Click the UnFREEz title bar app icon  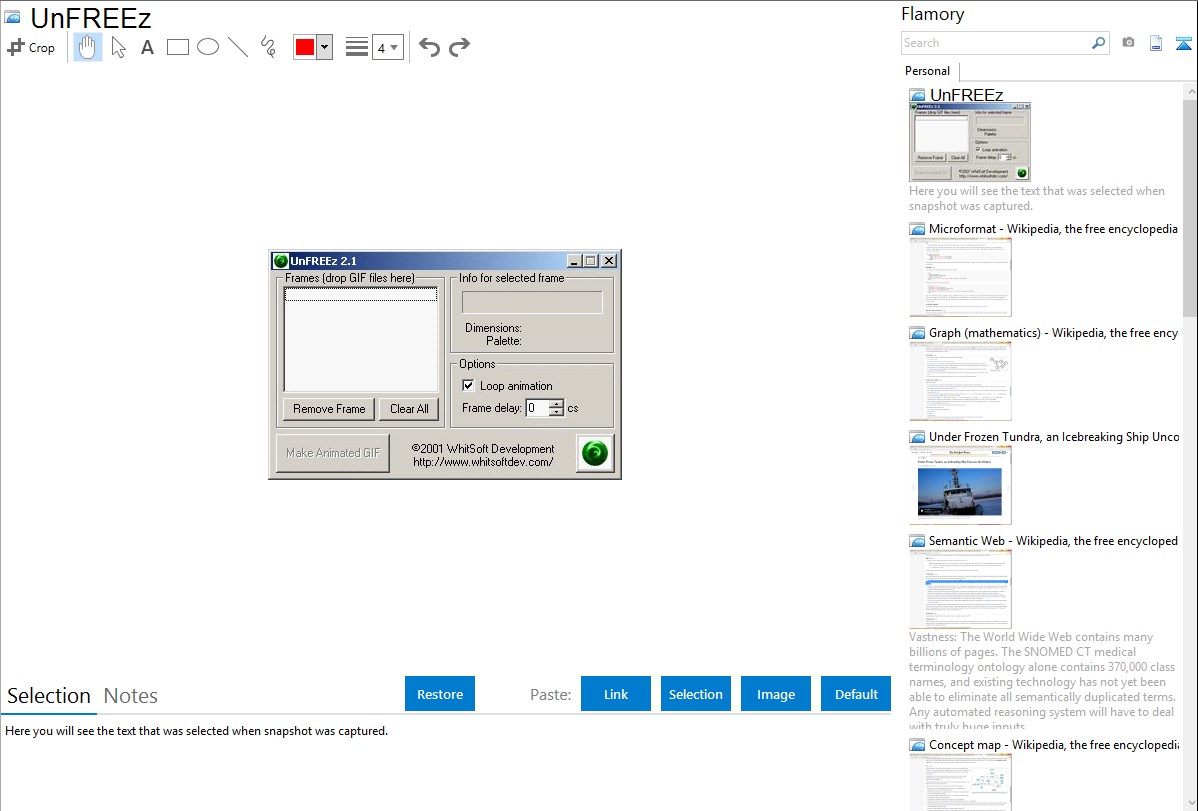[x=280, y=261]
